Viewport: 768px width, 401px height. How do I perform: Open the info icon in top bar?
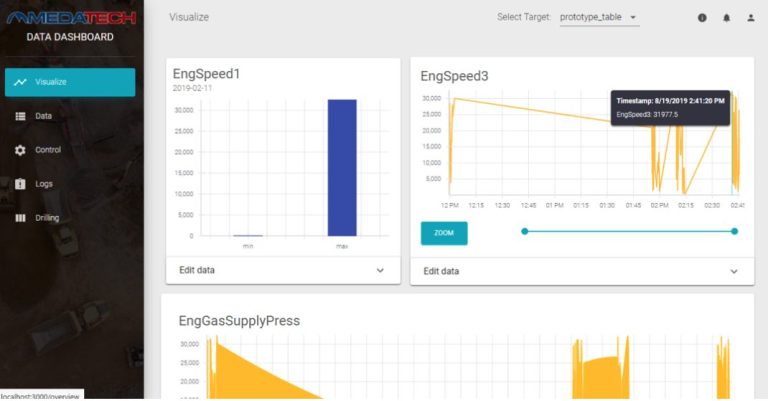point(702,18)
